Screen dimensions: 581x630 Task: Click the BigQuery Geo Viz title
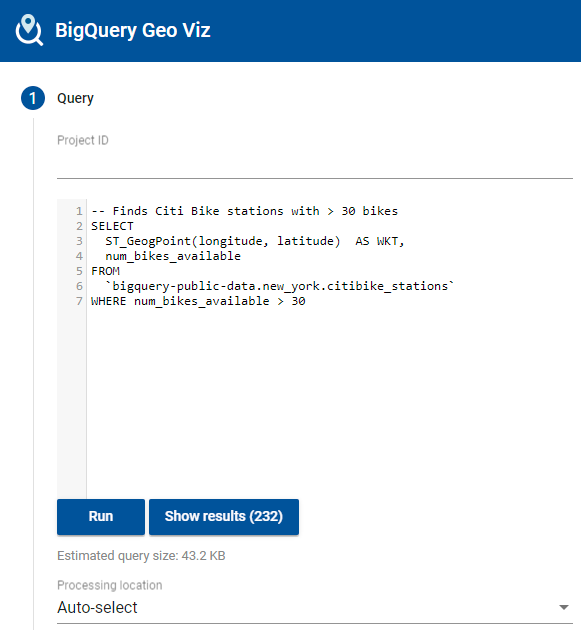[133, 30]
